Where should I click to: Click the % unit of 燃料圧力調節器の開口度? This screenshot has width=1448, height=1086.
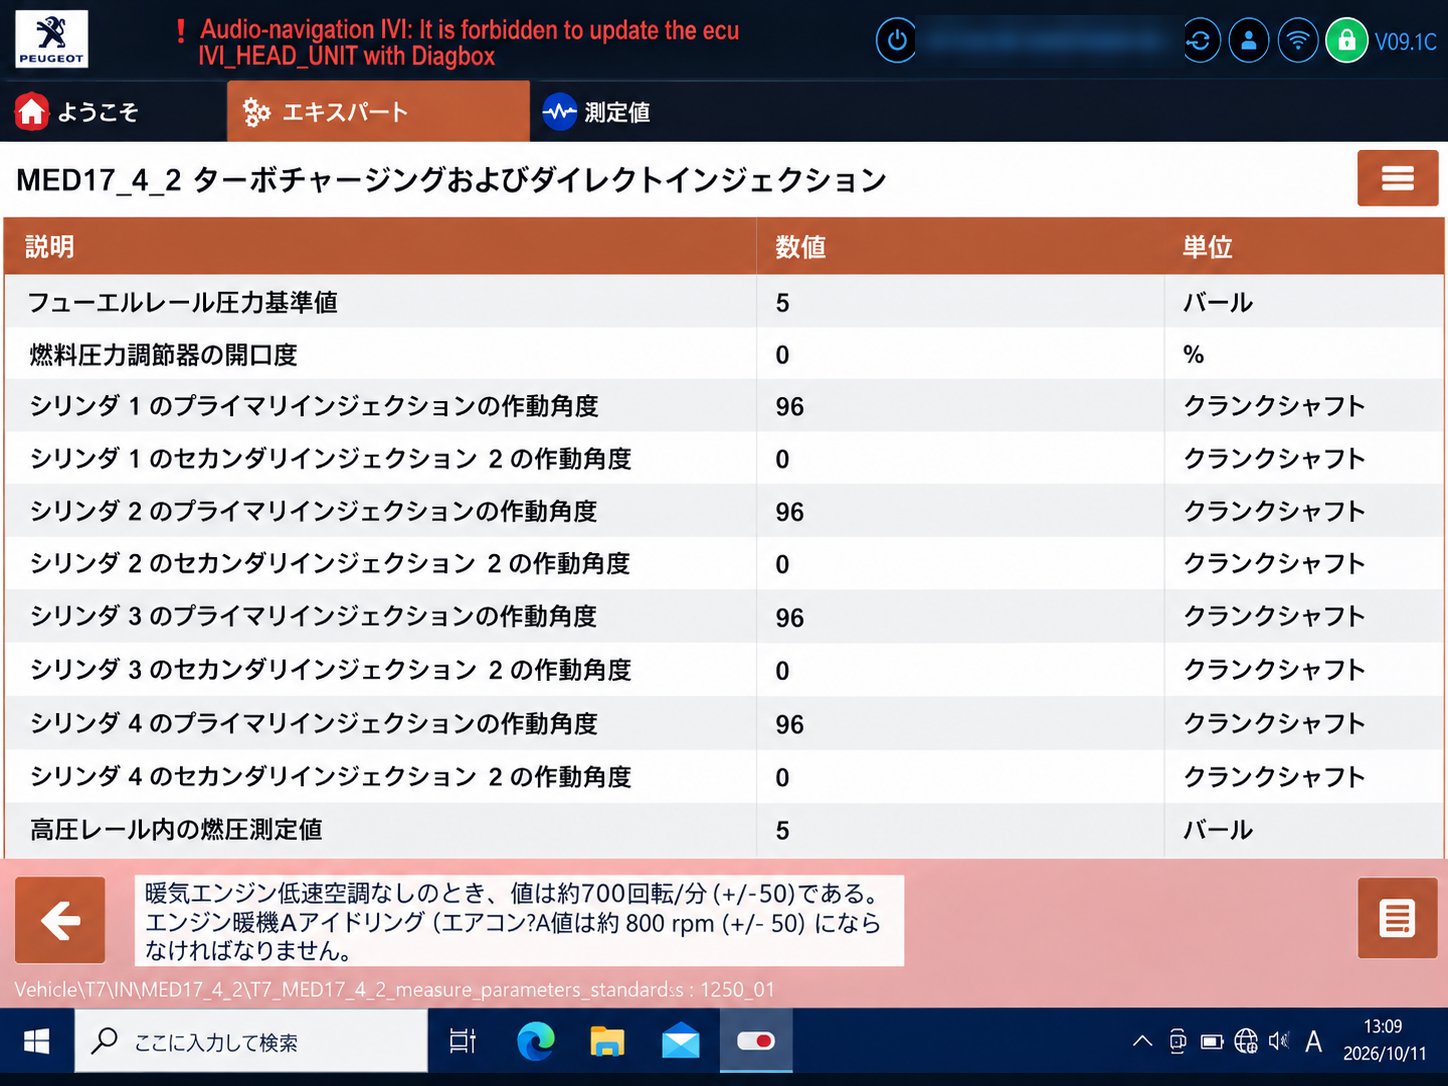(x=1193, y=354)
